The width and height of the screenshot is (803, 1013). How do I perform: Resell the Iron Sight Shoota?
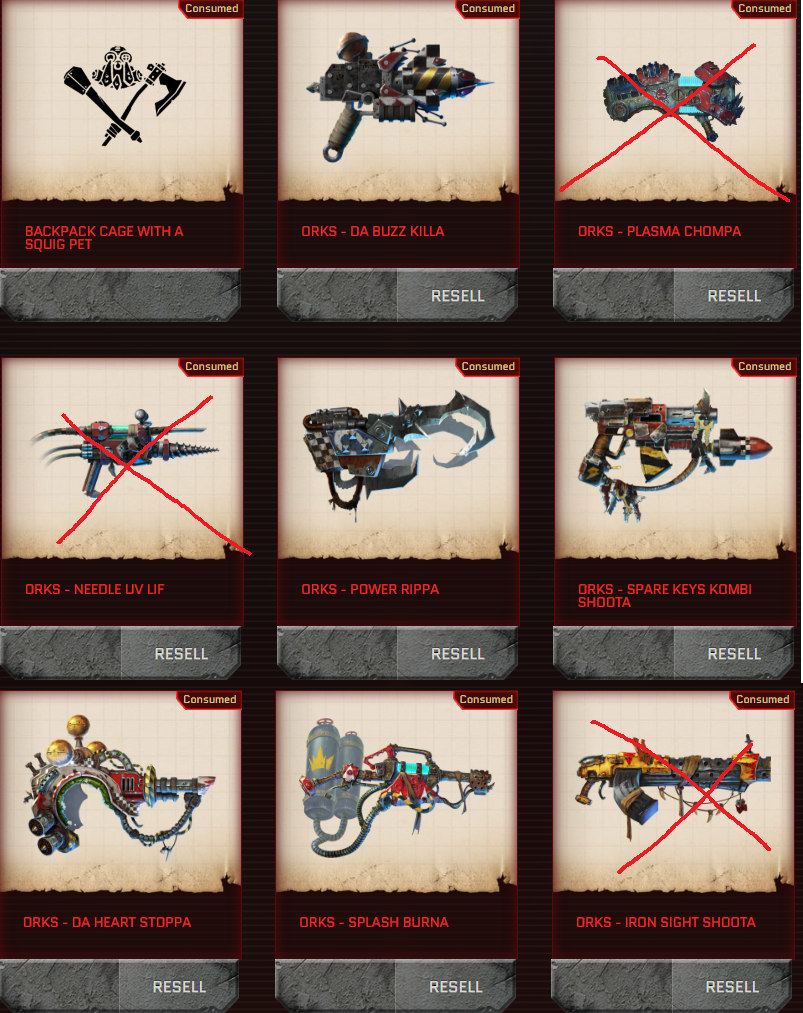732,987
